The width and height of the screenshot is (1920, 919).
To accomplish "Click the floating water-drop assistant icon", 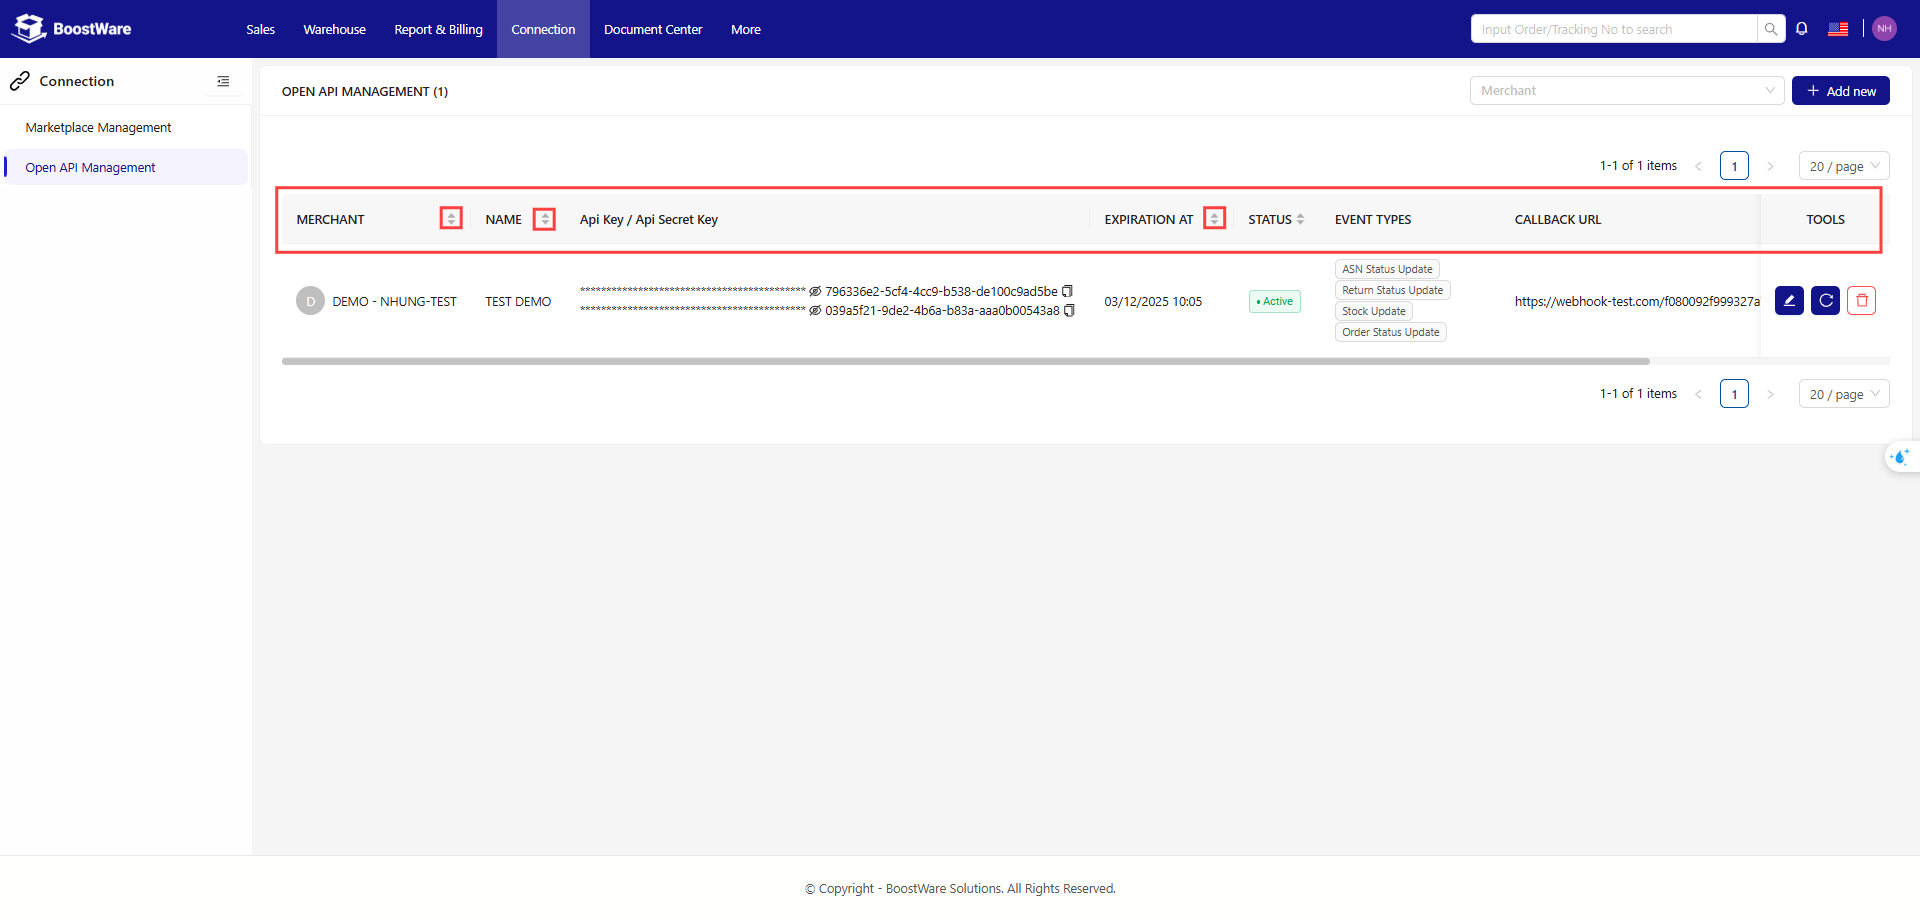I will click(1900, 457).
